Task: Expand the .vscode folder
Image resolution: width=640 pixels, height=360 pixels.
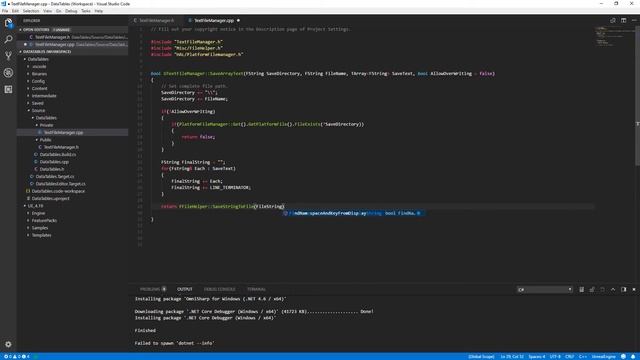Action: point(29,67)
